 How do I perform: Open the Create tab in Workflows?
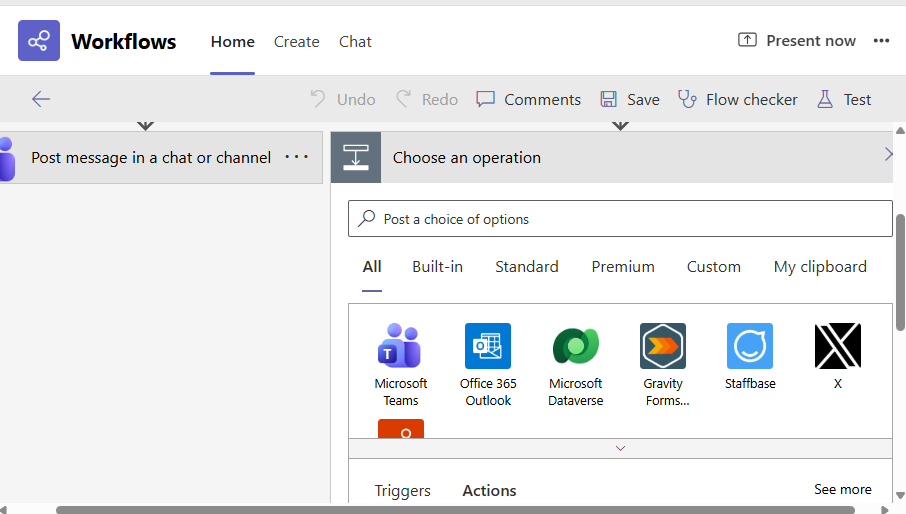coord(297,42)
